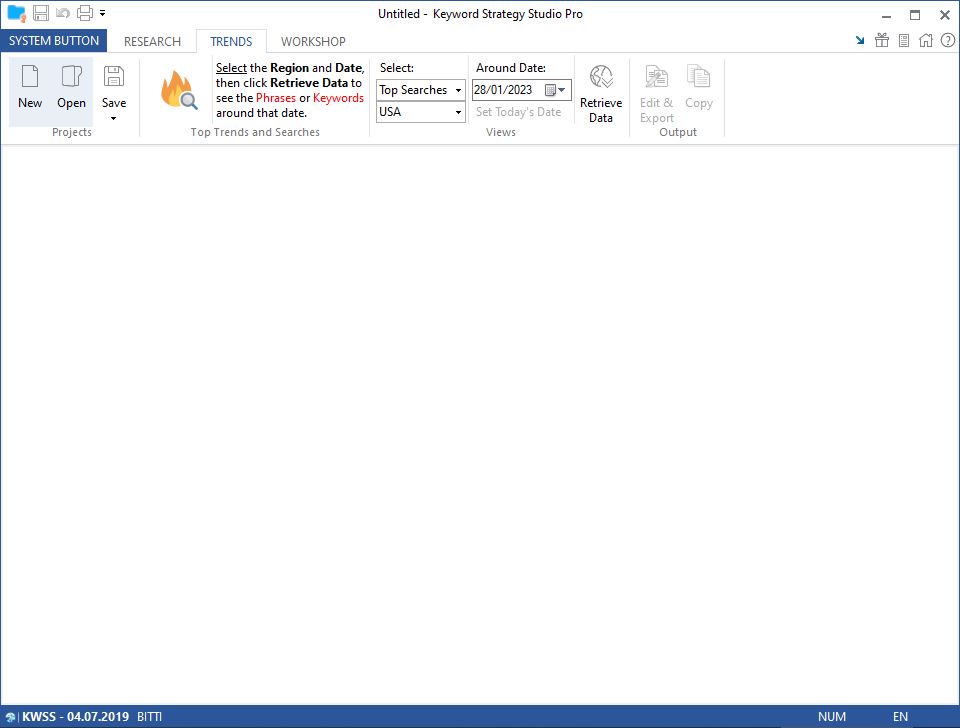This screenshot has height=728, width=960.
Task: Click the open folder icon in quick access toolbar
Action: coord(17,13)
